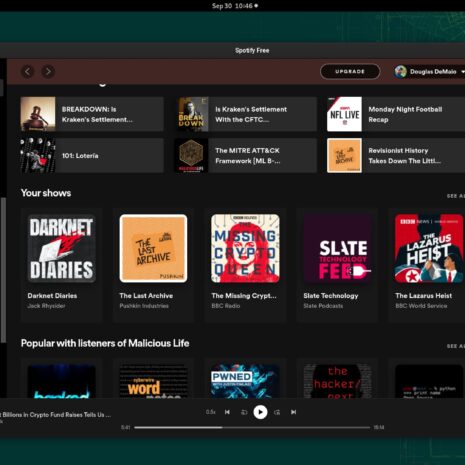Image resolution: width=465 pixels, height=465 pixels.
Task: Open the Douglas DeMaio account menu arrow
Action: tap(463, 72)
